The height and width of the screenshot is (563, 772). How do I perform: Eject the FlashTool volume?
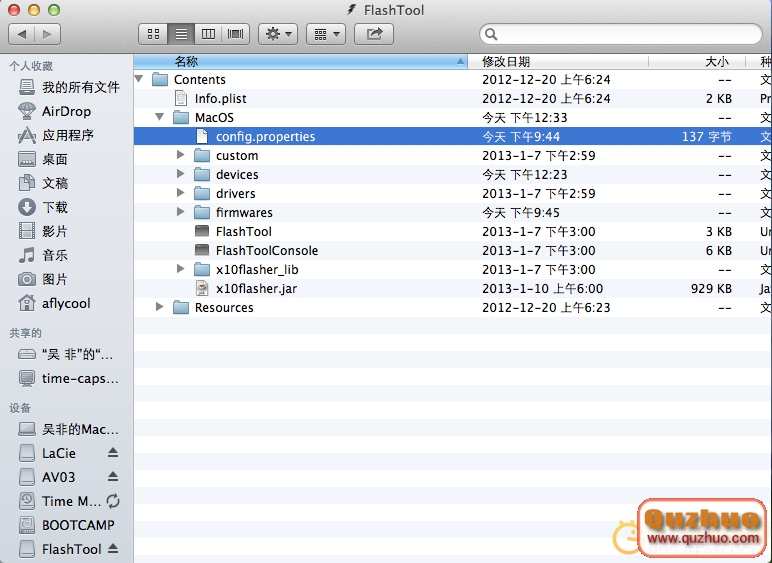pos(113,548)
